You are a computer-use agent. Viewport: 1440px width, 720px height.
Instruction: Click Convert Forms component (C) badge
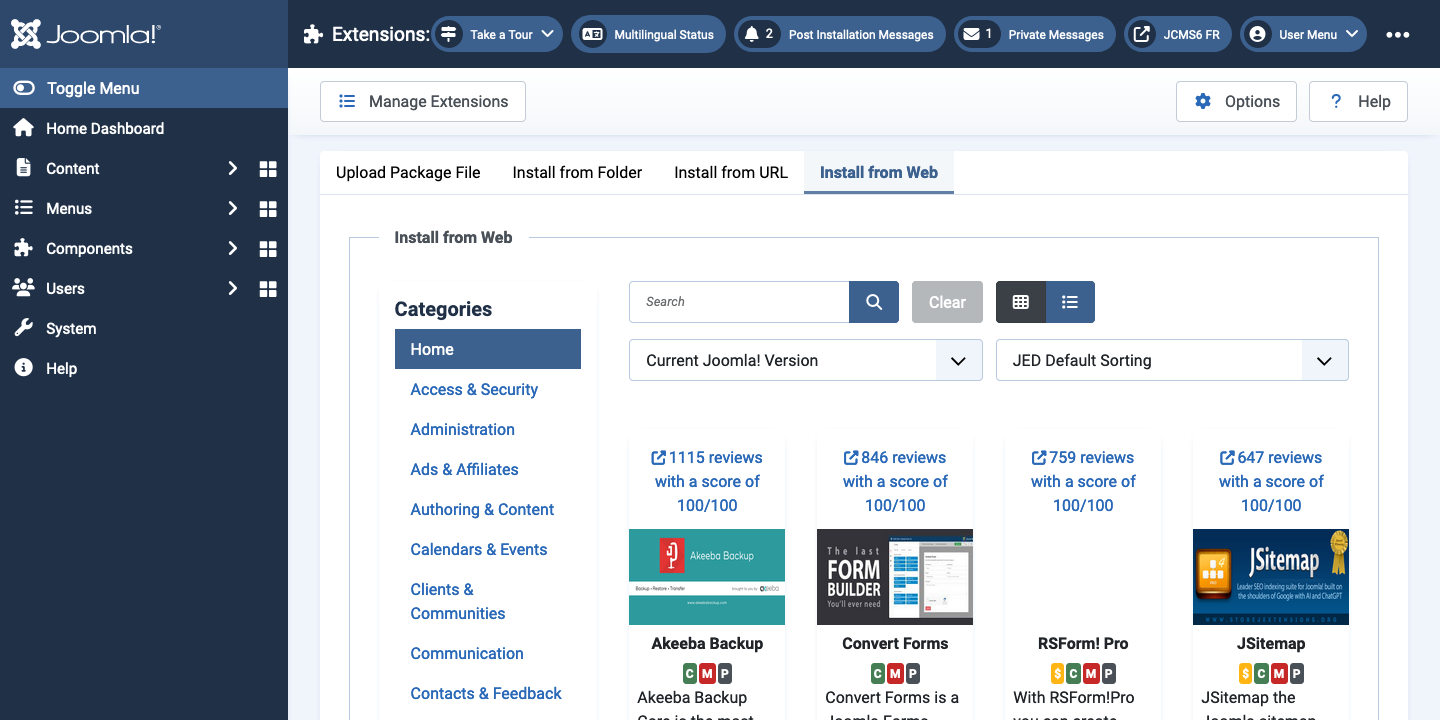[x=877, y=673]
